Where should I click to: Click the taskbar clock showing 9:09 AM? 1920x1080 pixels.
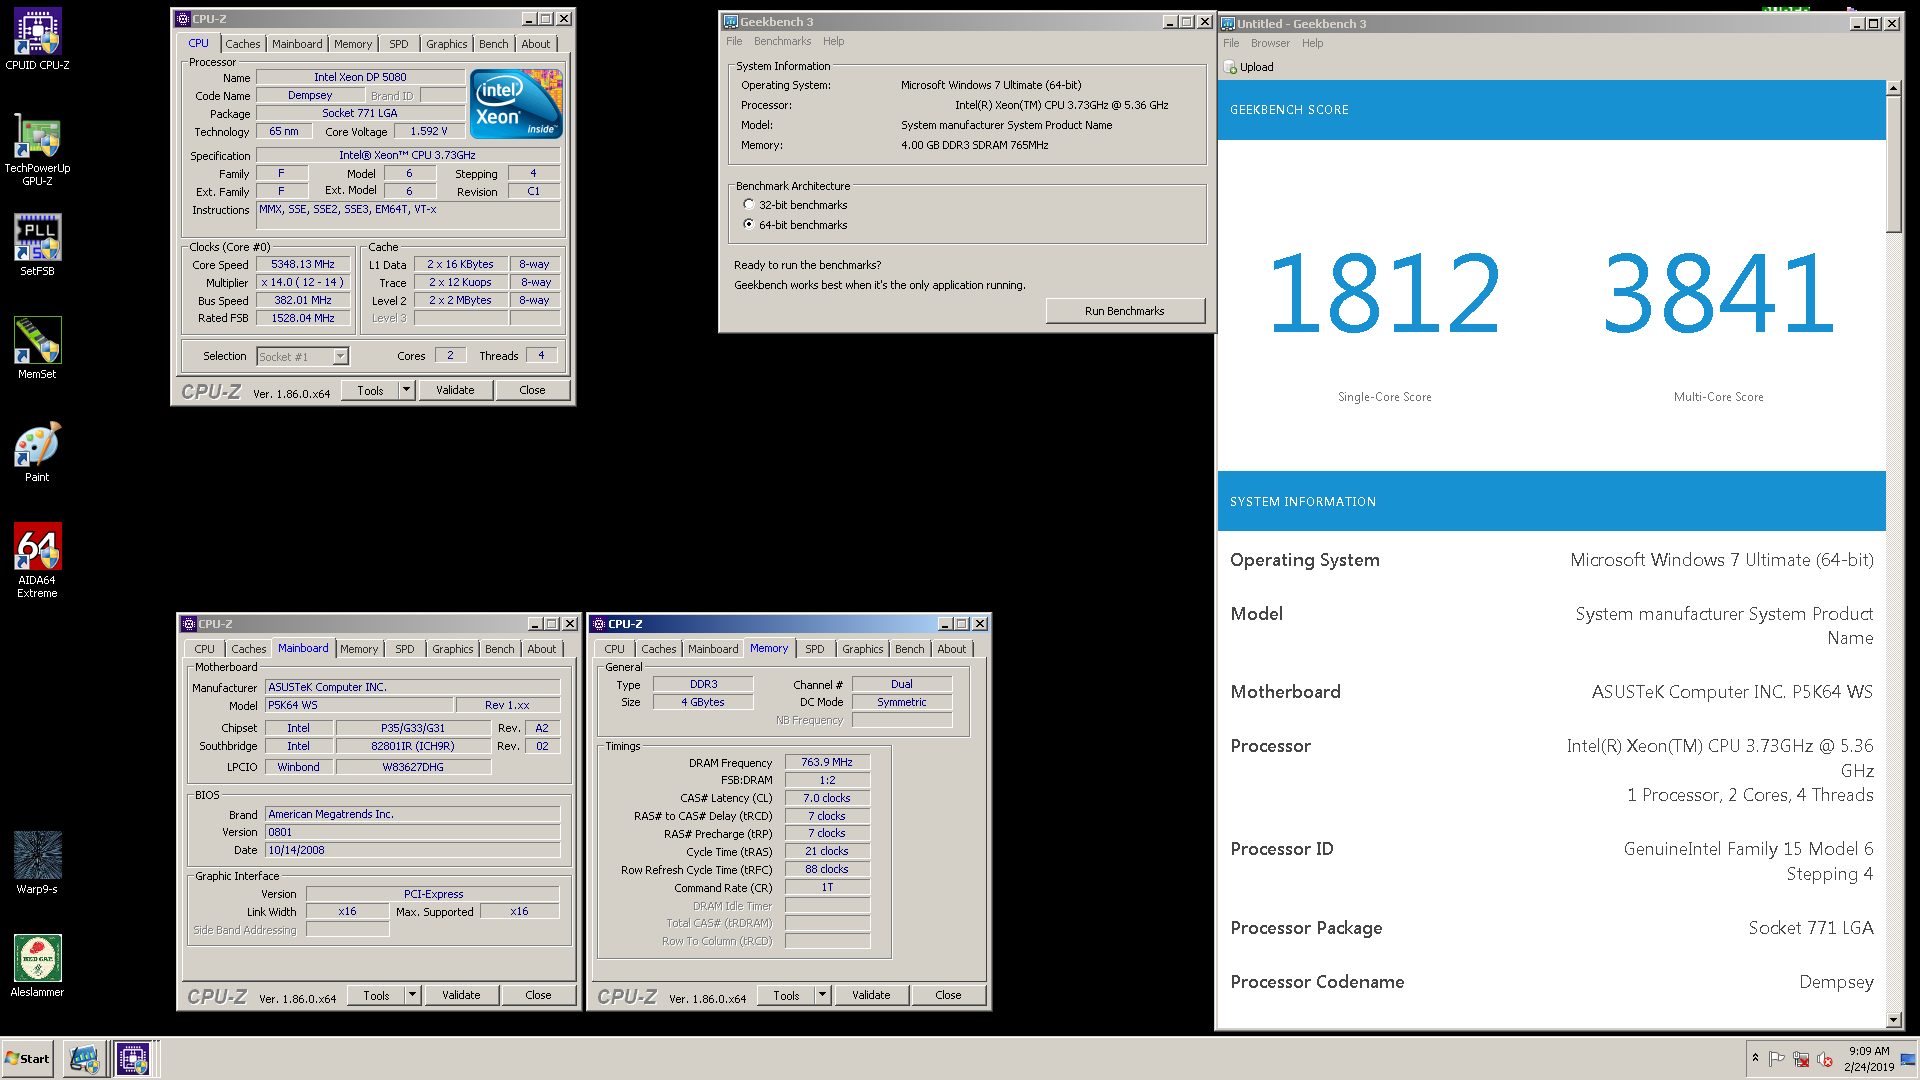click(x=1868, y=1059)
